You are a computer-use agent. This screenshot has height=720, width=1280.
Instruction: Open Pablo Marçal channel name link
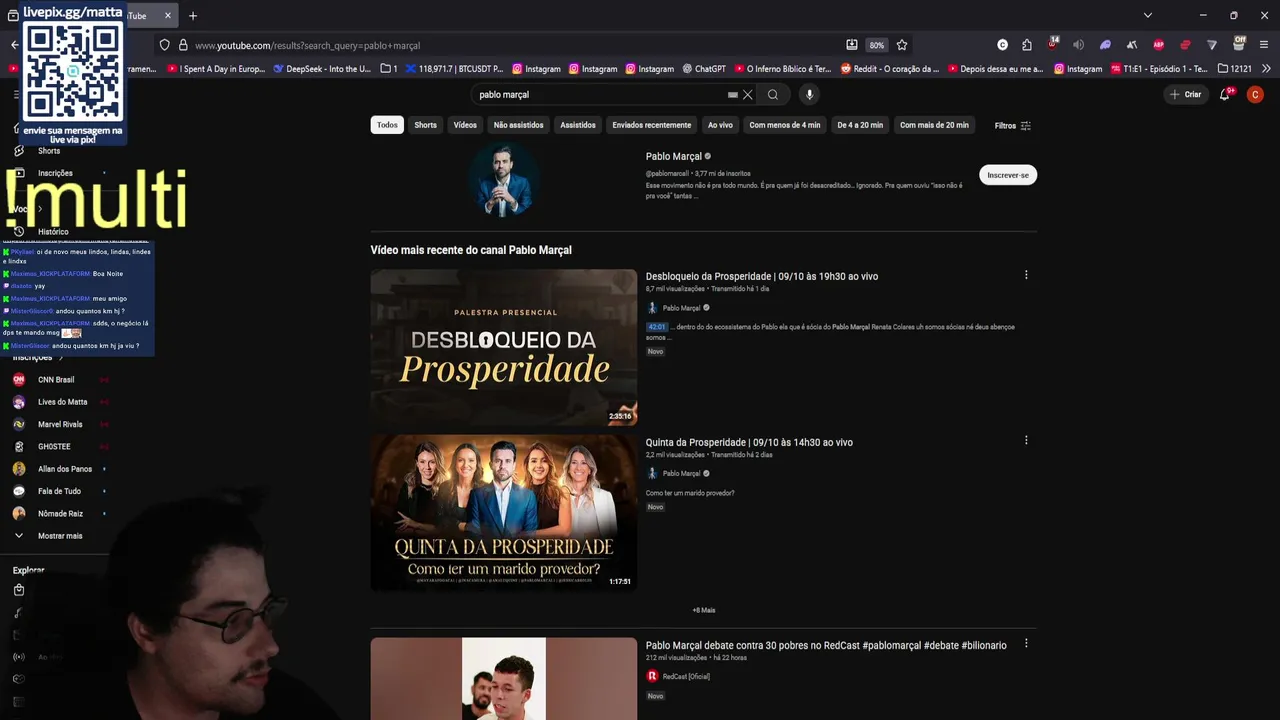[674, 156]
